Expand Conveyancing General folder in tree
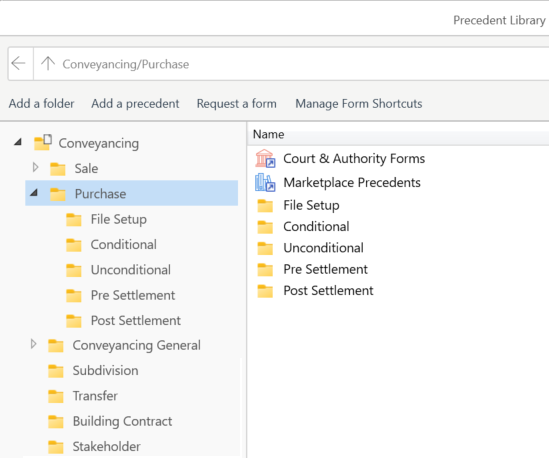 point(34,344)
